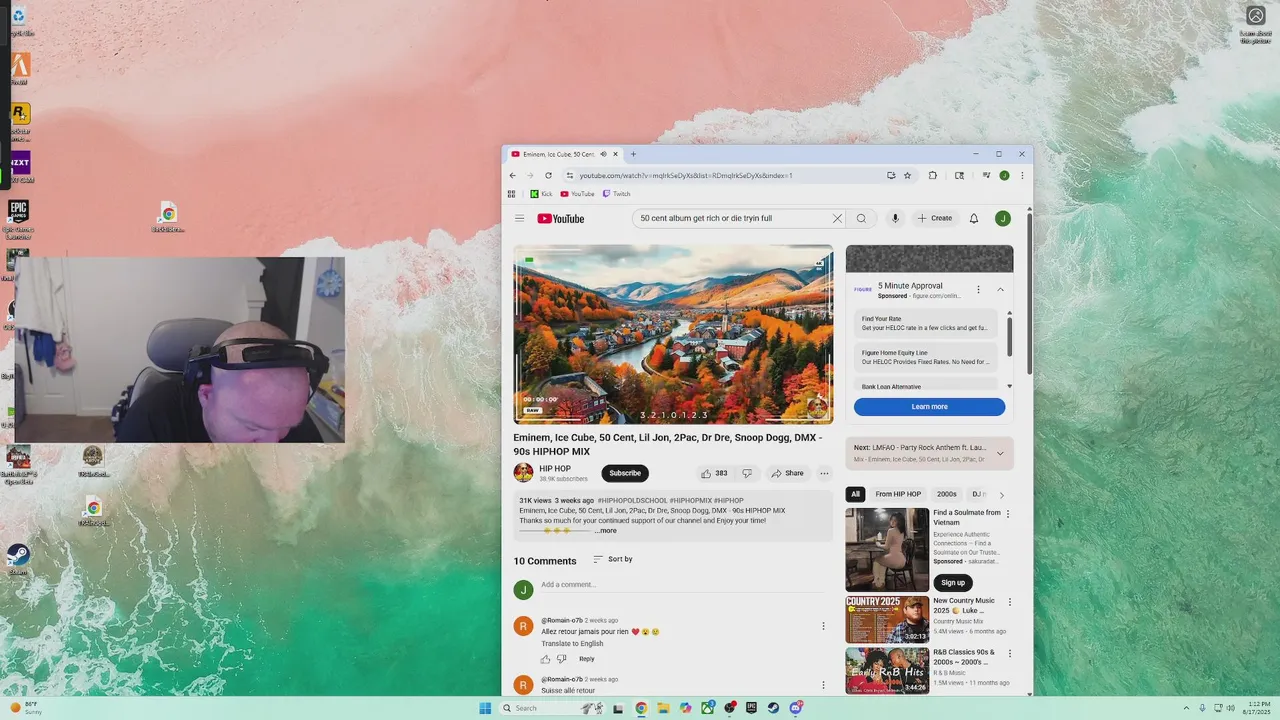The width and height of the screenshot is (1280, 720).
Task: Reply to the first @Romain-o7b comment
Action: pos(587,659)
